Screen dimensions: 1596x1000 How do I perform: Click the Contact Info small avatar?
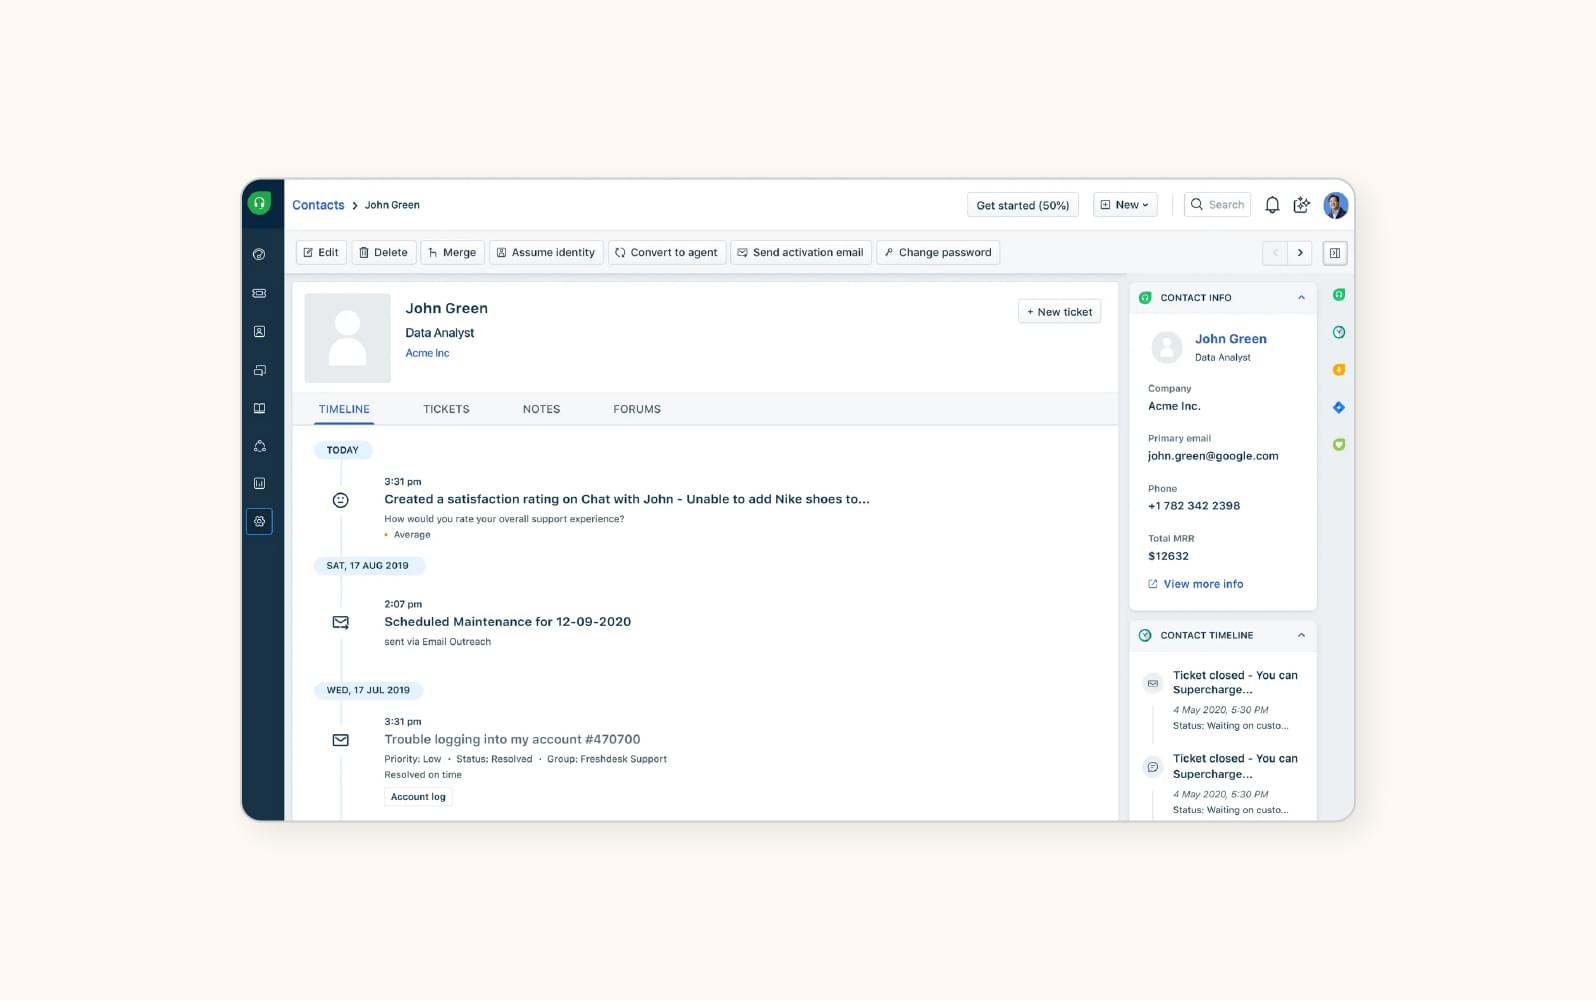point(1166,347)
